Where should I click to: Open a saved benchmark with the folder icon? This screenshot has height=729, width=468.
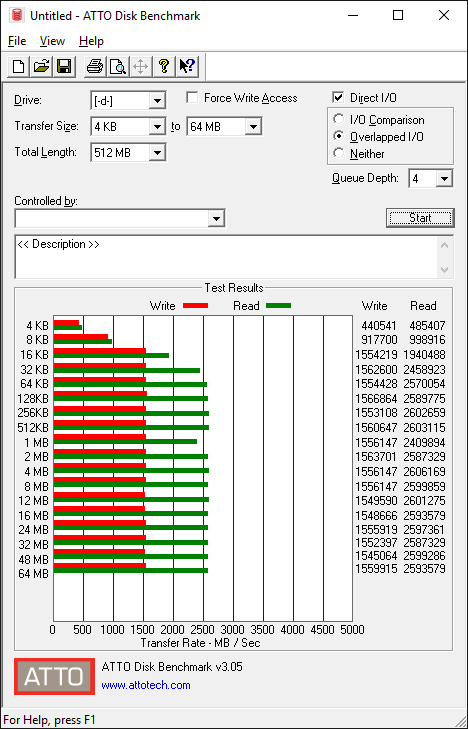[41, 66]
